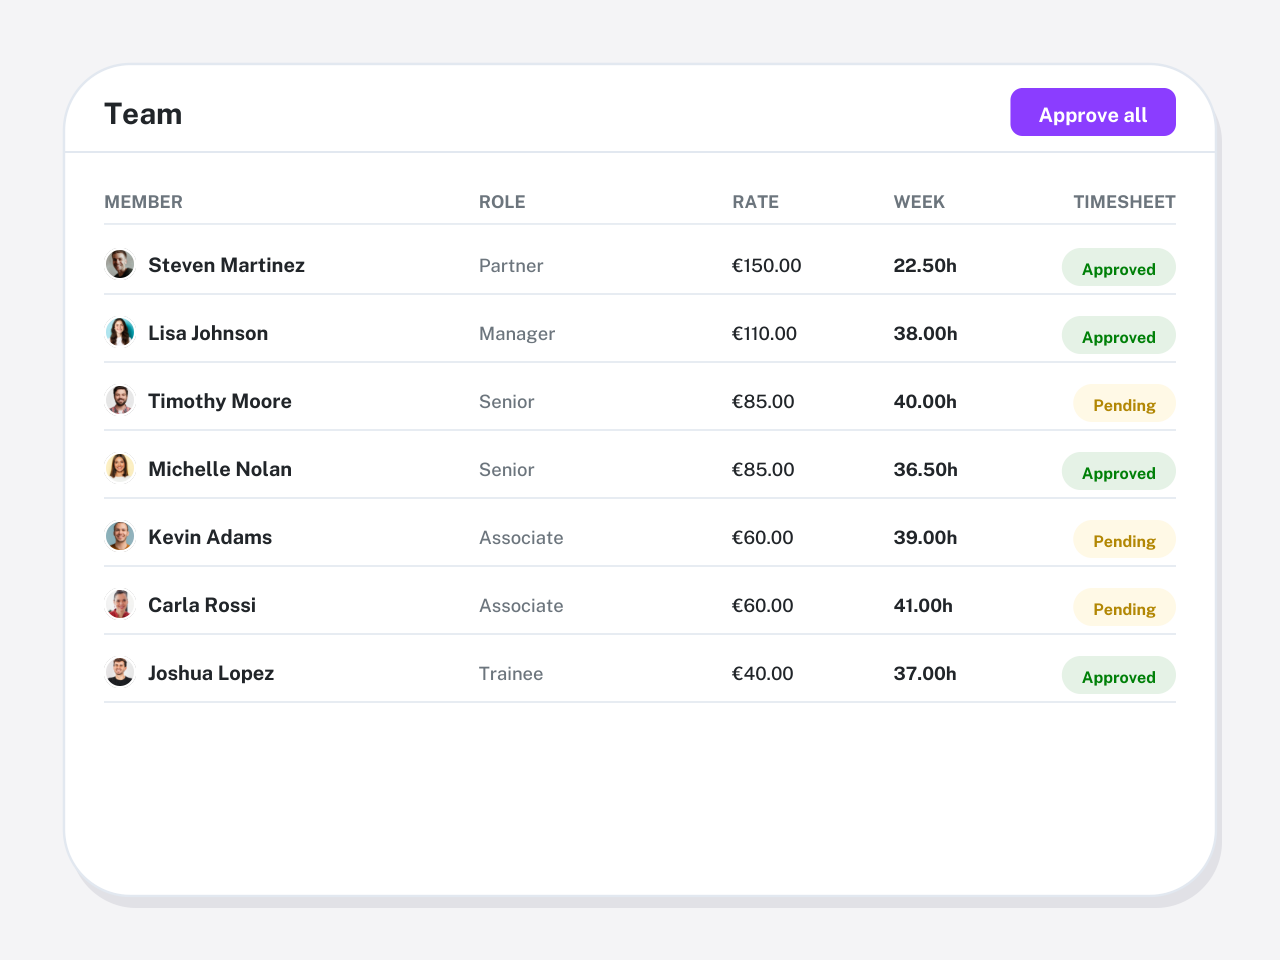Open Steven Martinez's avatar photo
This screenshot has width=1280, height=960.
[x=120, y=264]
